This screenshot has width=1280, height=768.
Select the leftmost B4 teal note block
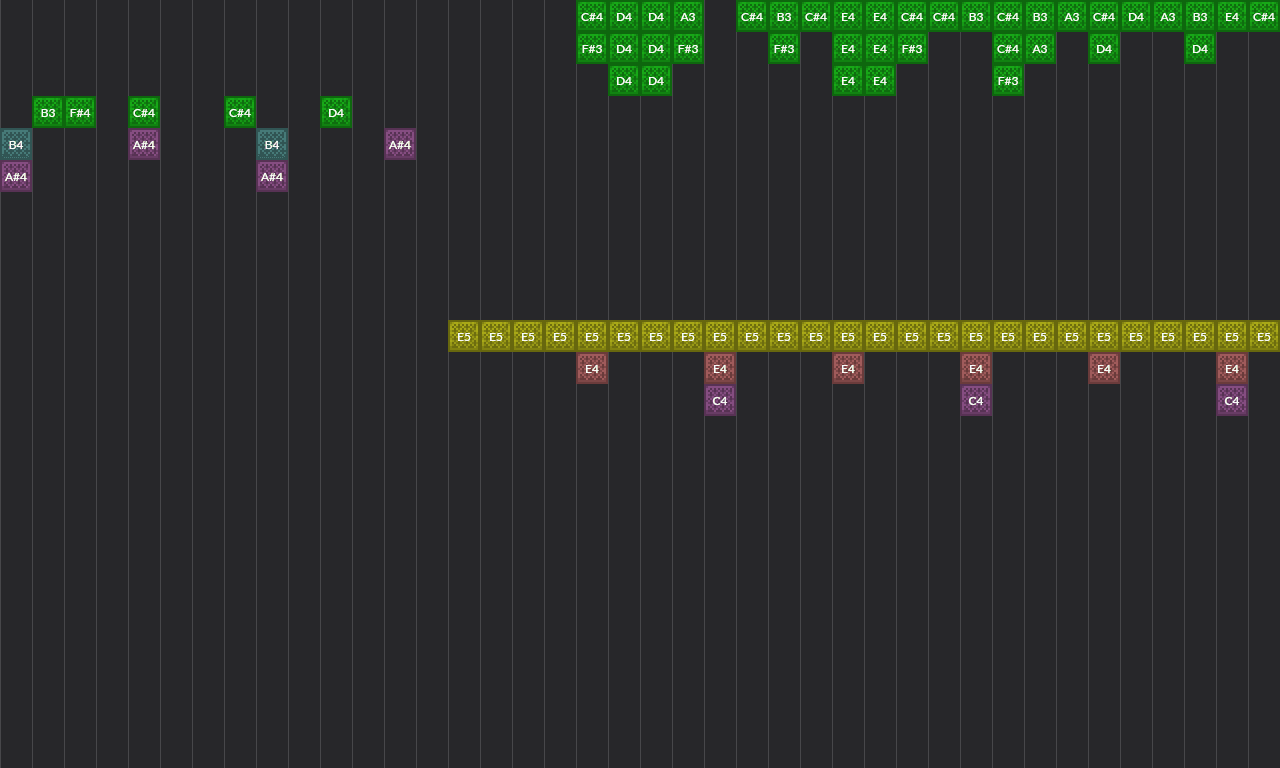[16, 145]
